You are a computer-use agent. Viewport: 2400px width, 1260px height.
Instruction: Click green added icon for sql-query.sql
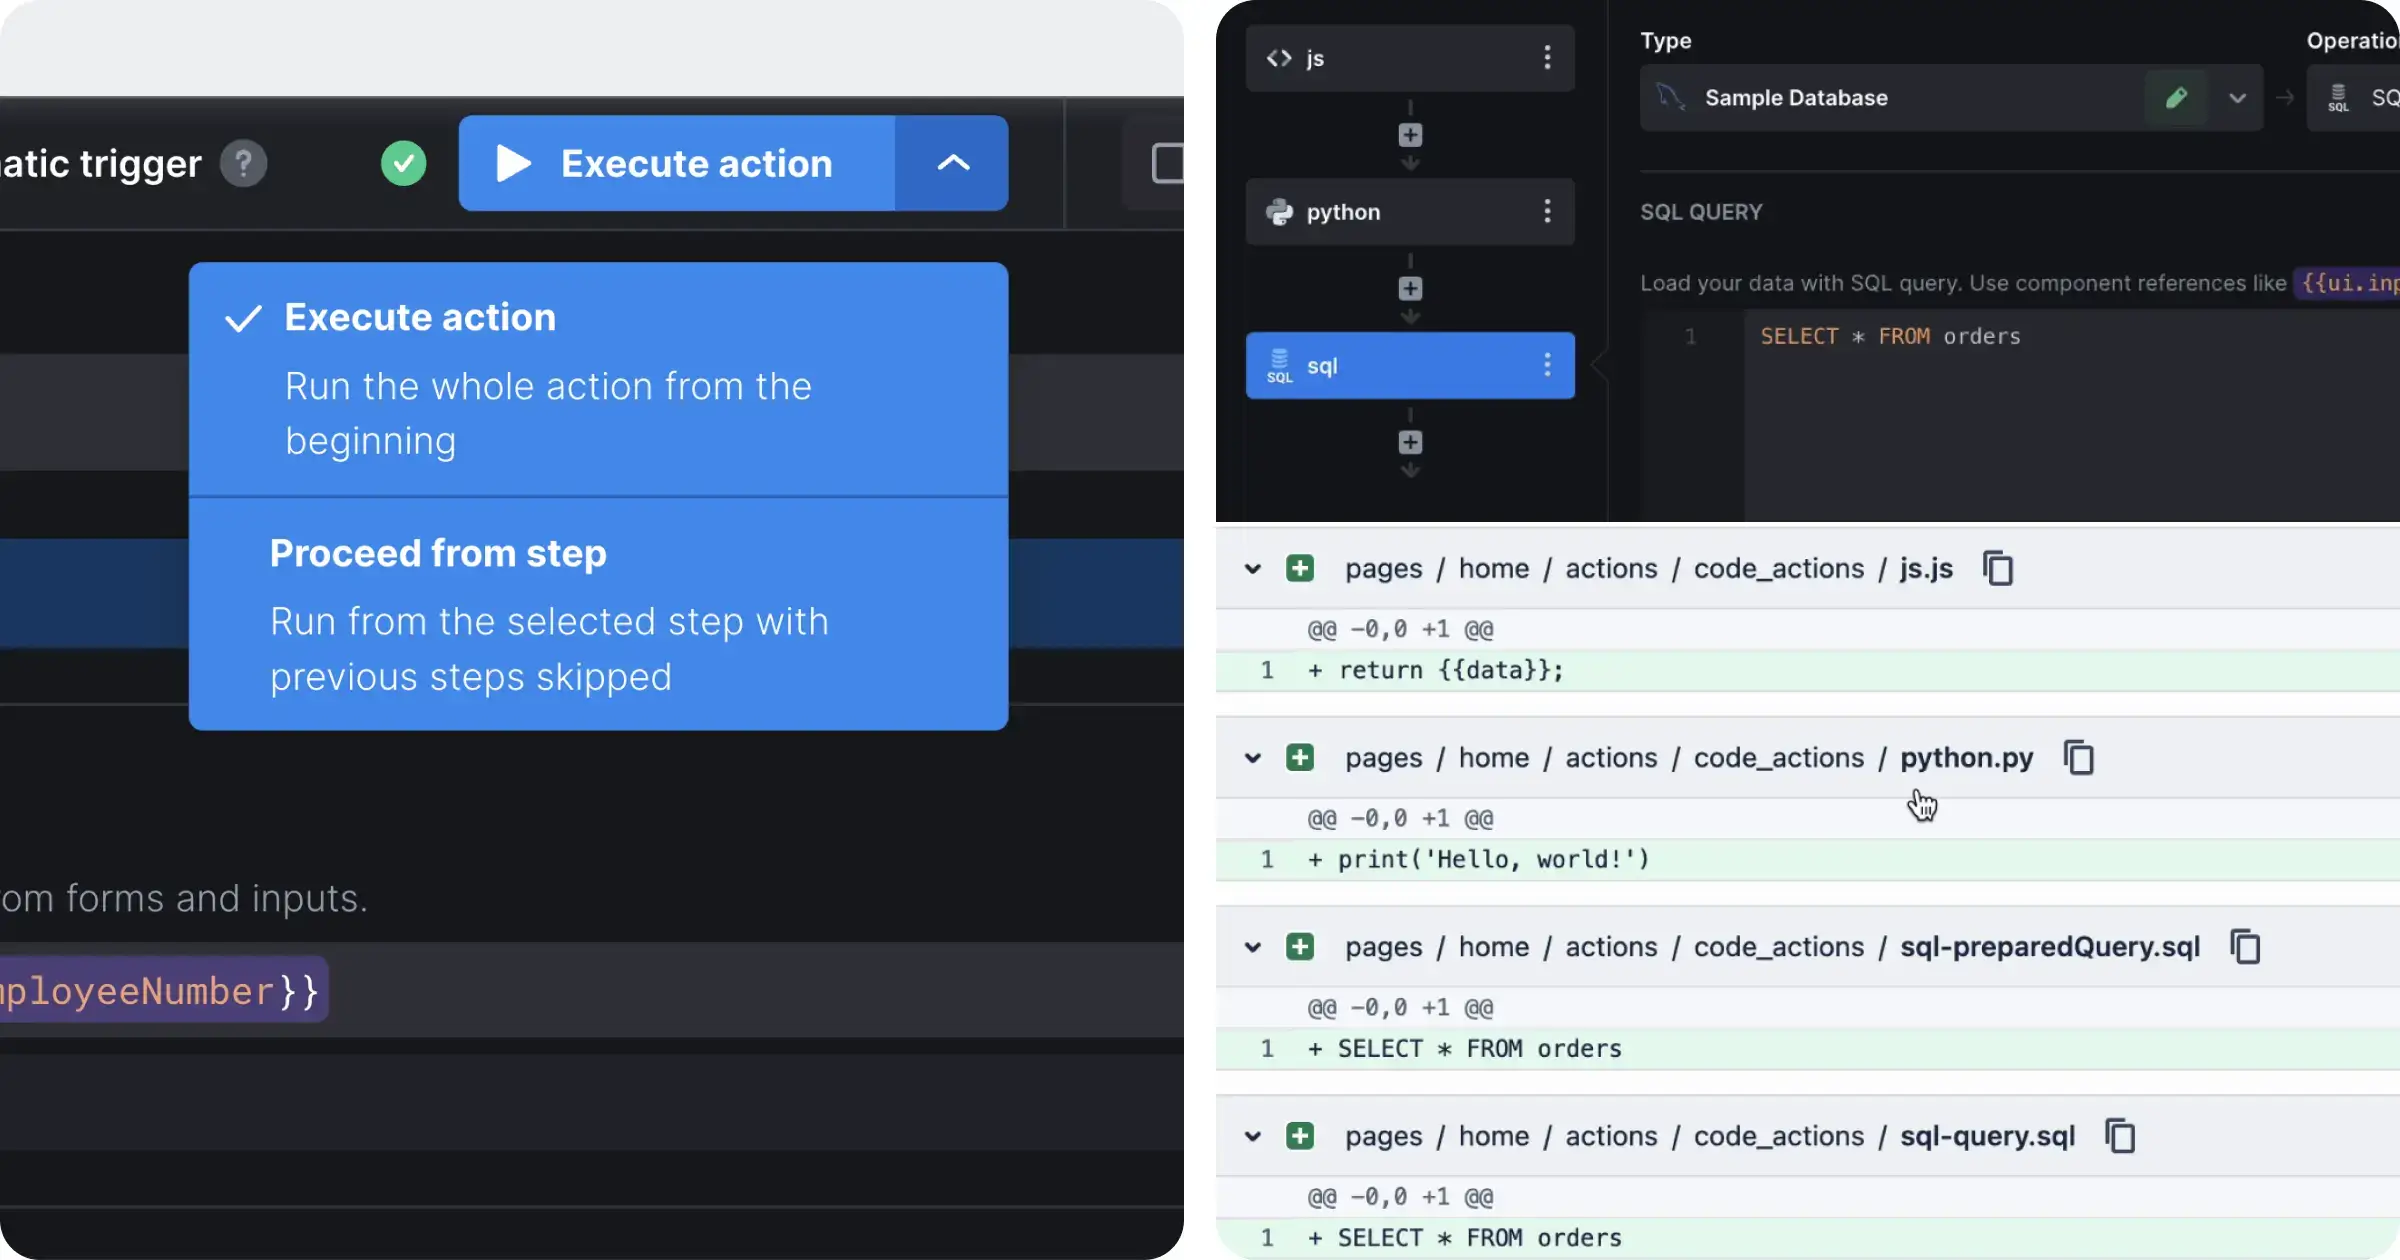point(1300,1137)
